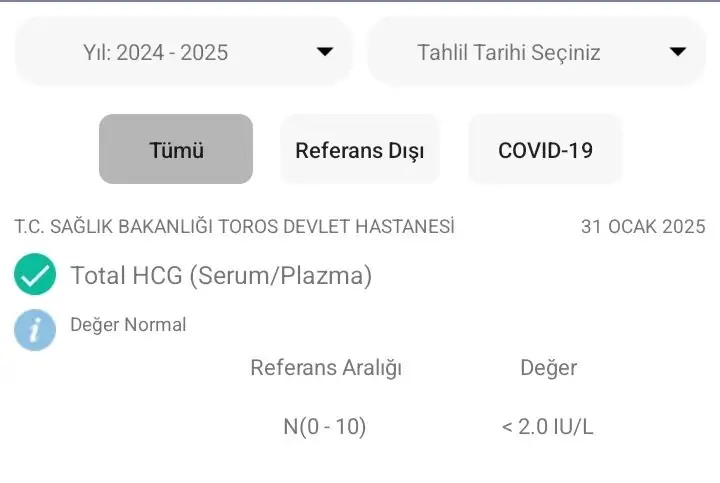Tap the 'Total HCG' words in the test title
Image resolution: width=720 pixels, height=483 pixels.
[x=126, y=276]
